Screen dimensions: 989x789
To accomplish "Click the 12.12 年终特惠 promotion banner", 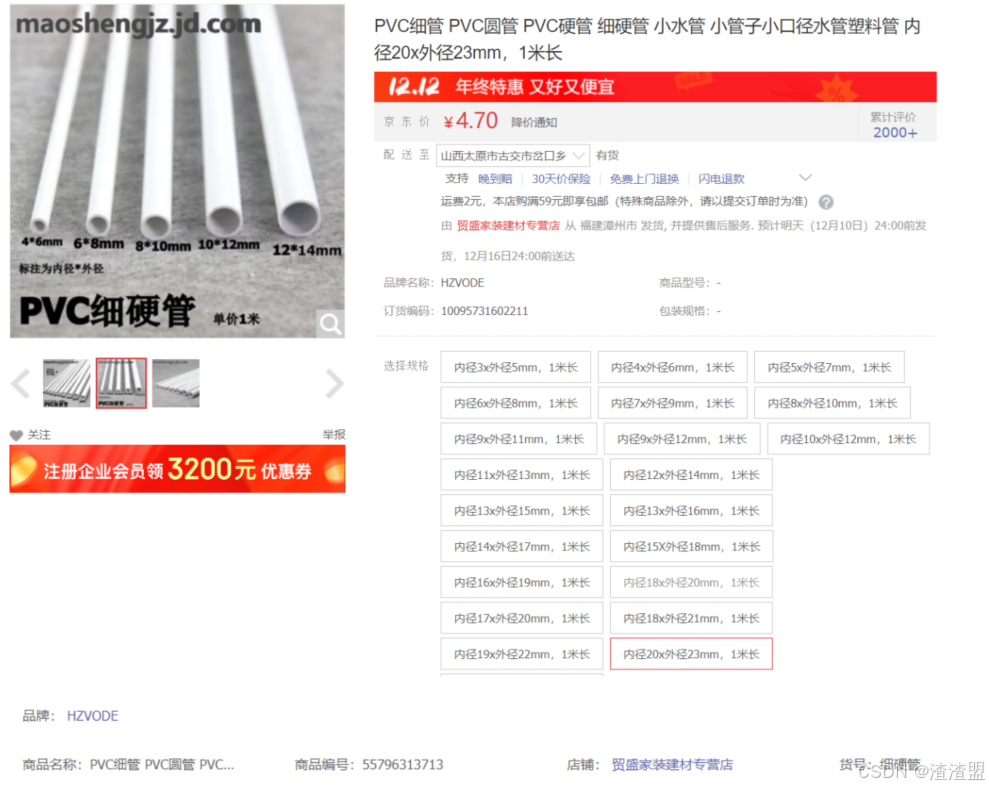I will click(655, 87).
